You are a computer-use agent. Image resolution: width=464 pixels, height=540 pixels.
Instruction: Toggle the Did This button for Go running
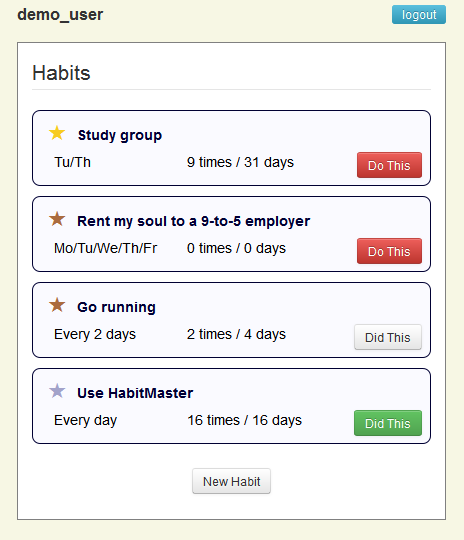(388, 337)
